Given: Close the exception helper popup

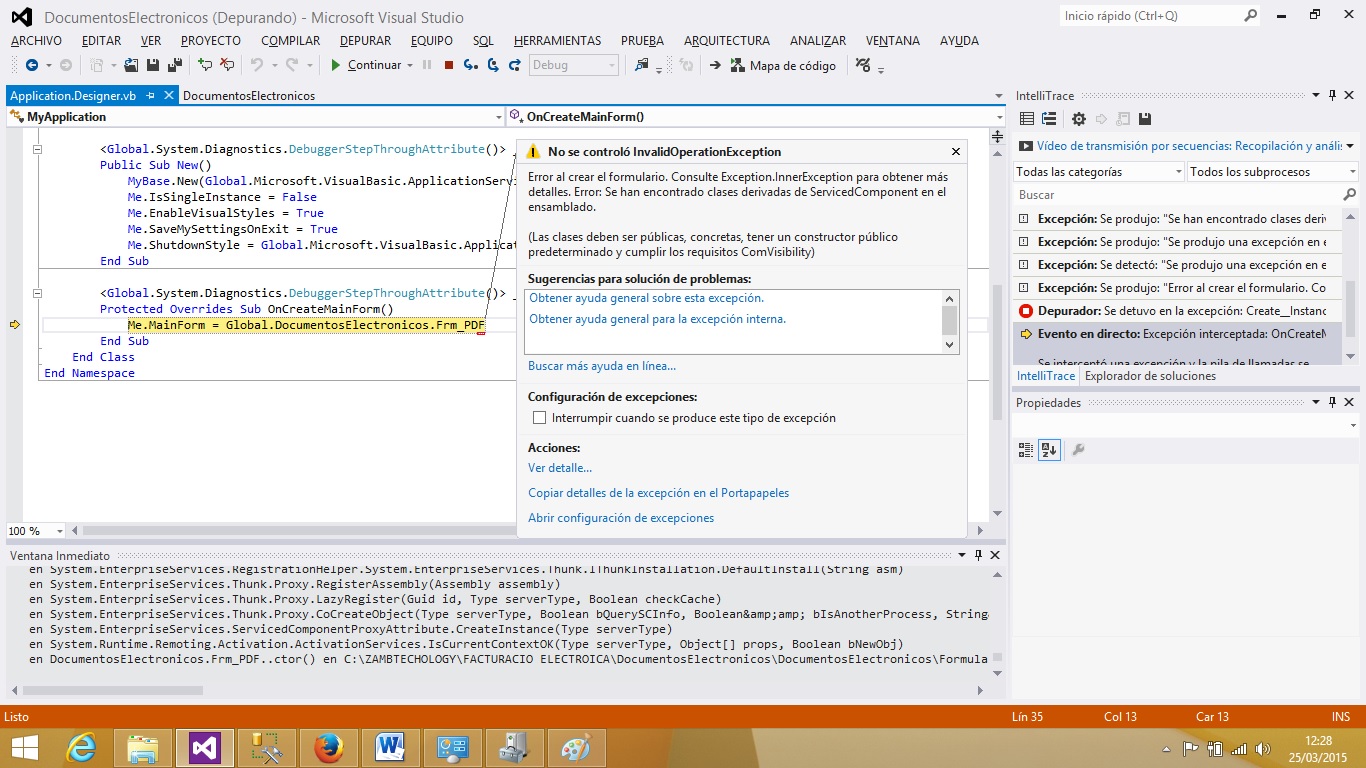Looking at the screenshot, I should [x=956, y=152].
